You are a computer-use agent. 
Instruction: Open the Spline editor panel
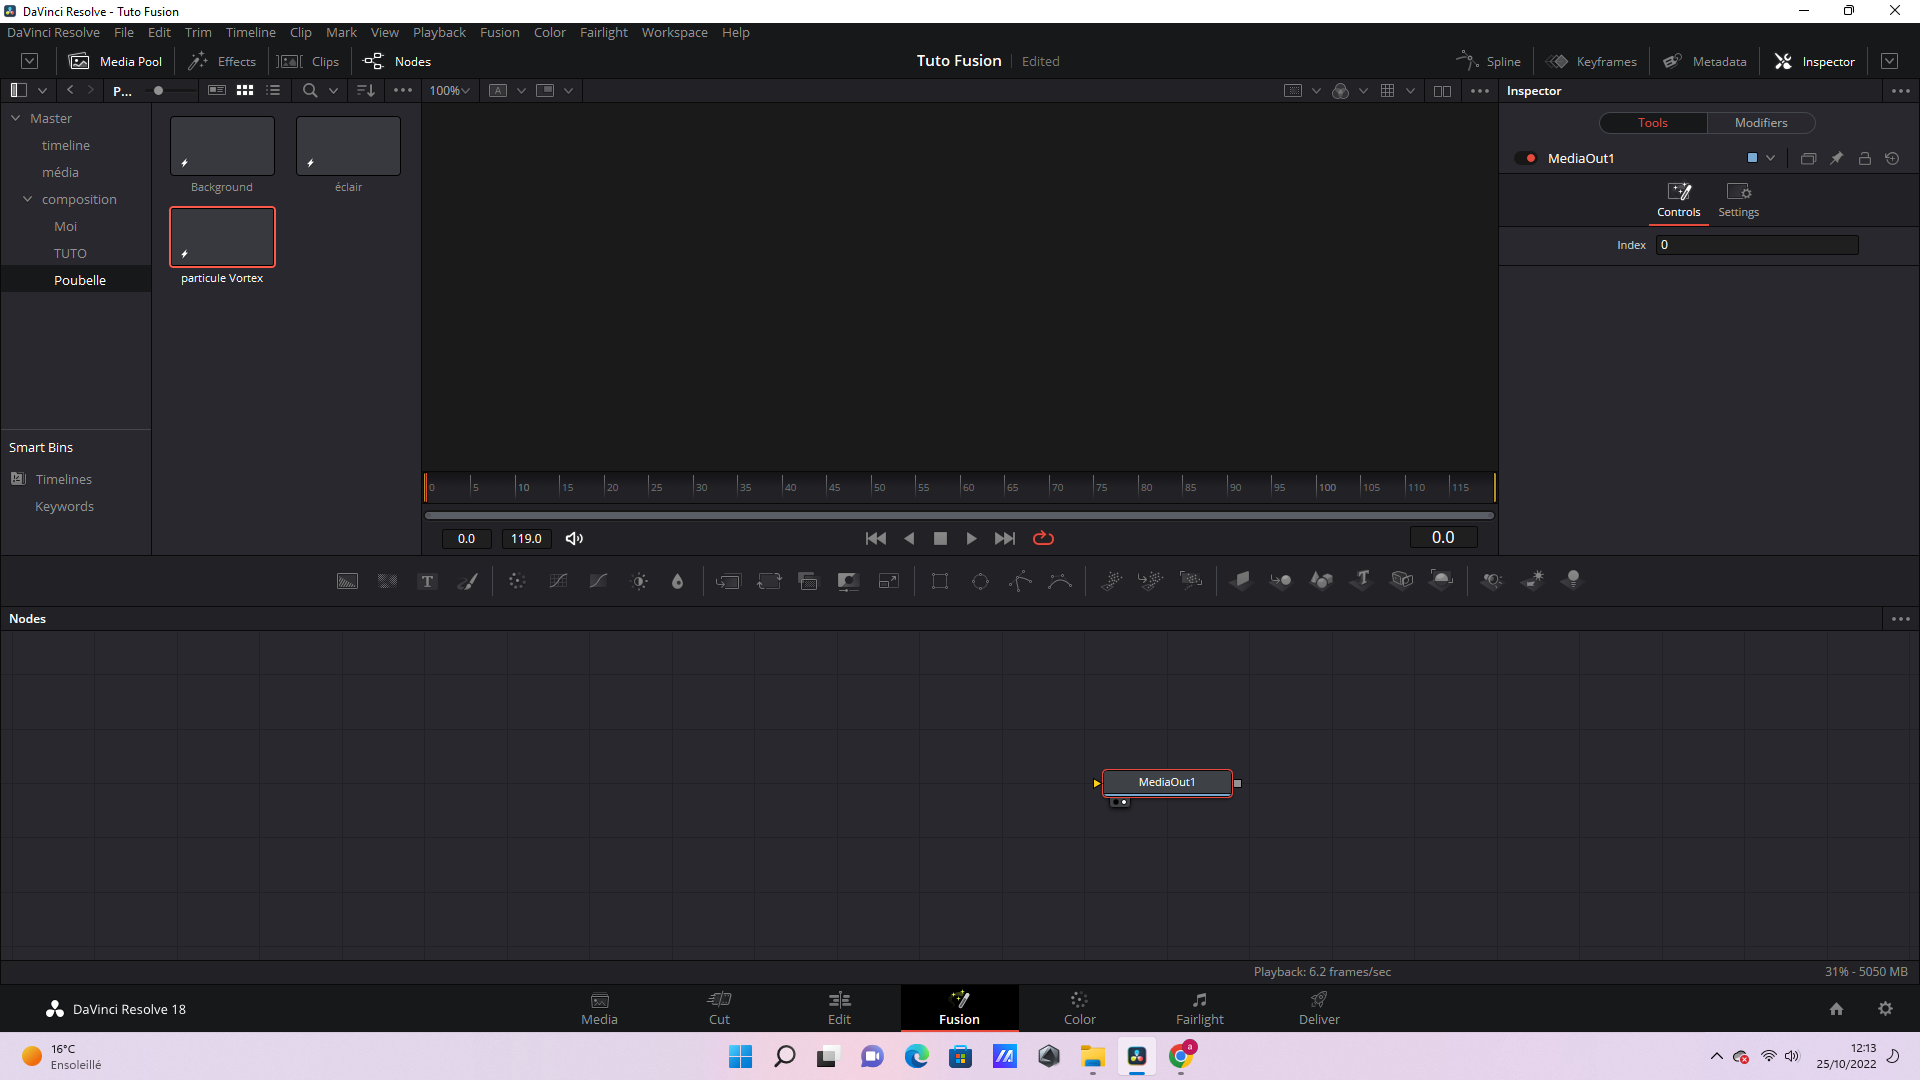tap(1489, 61)
